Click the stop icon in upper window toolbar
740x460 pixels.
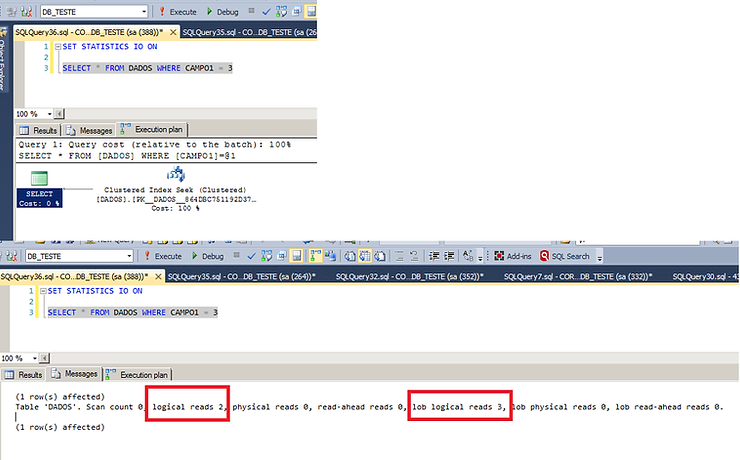click(x=252, y=11)
